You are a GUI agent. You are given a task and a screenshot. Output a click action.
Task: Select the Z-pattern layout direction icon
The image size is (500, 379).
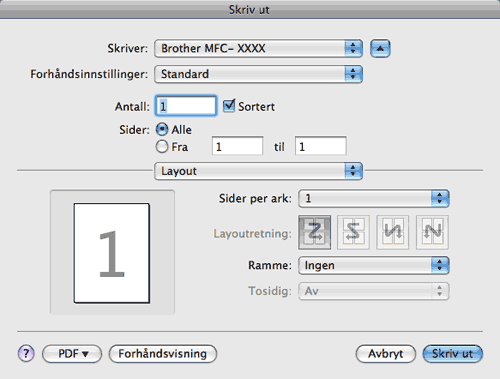315,232
